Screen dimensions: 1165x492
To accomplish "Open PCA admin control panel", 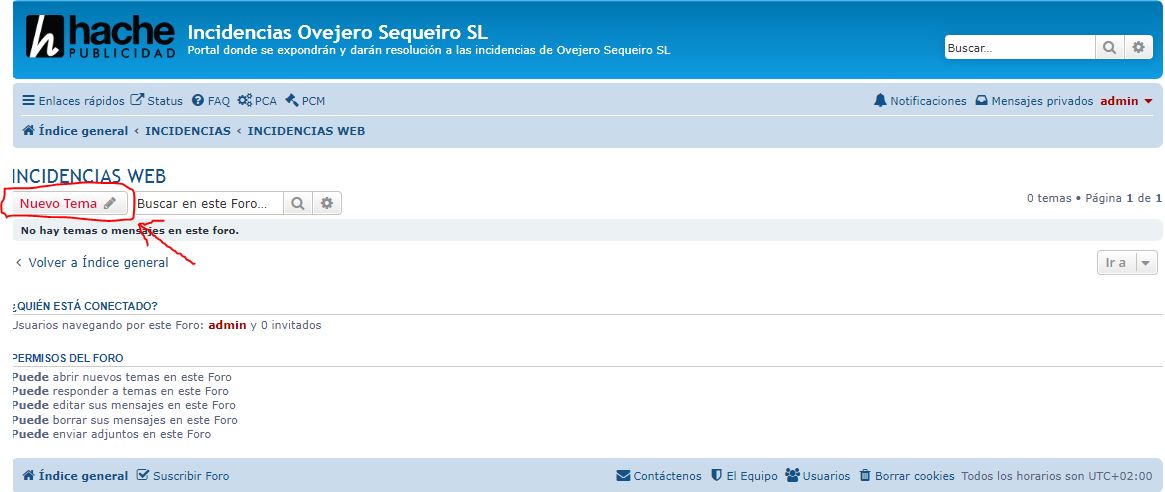I will pyautogui.click(x=257, y=101).
